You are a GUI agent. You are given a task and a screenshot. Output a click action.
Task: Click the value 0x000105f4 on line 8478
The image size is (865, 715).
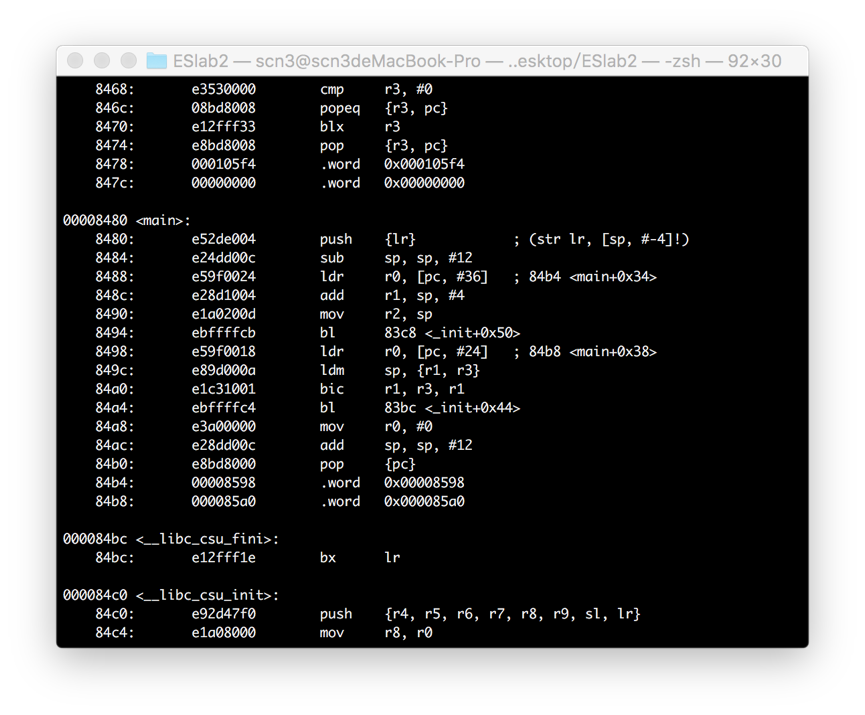coord(424,164)
